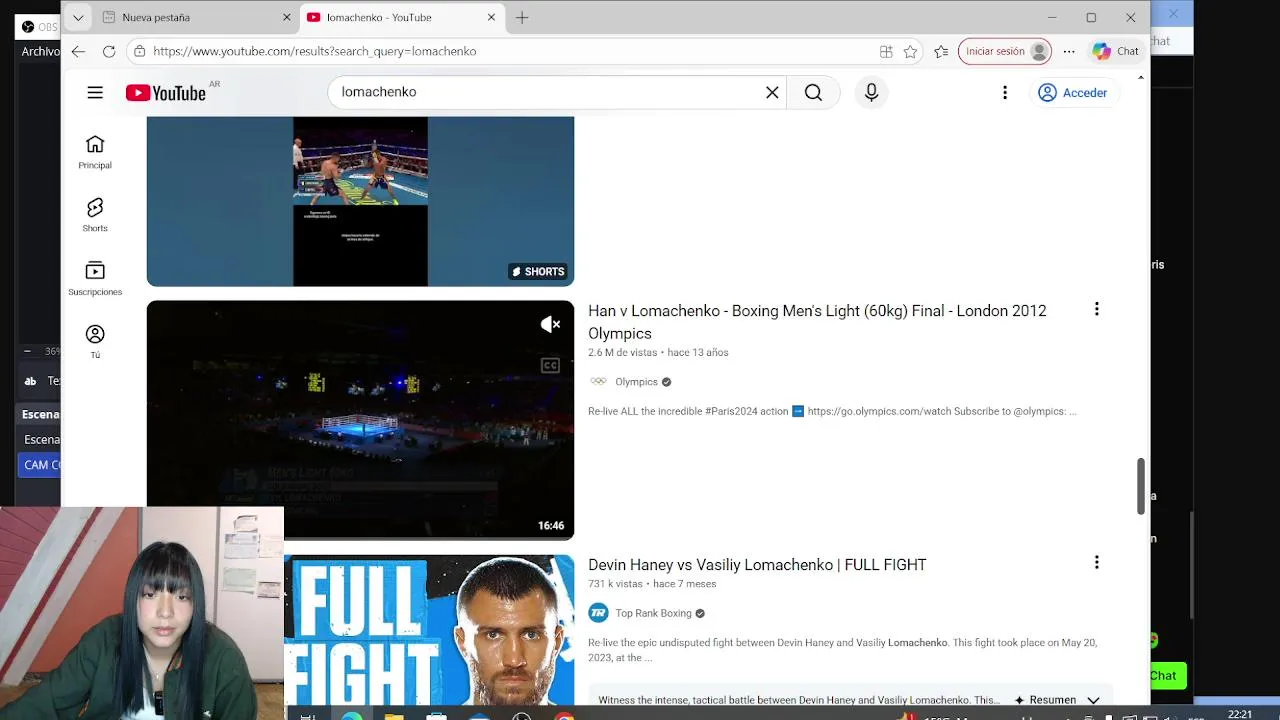Play the FULL FIGHT thumbnail
This screenshot has width=1280, height=720.
coord(429,630)
